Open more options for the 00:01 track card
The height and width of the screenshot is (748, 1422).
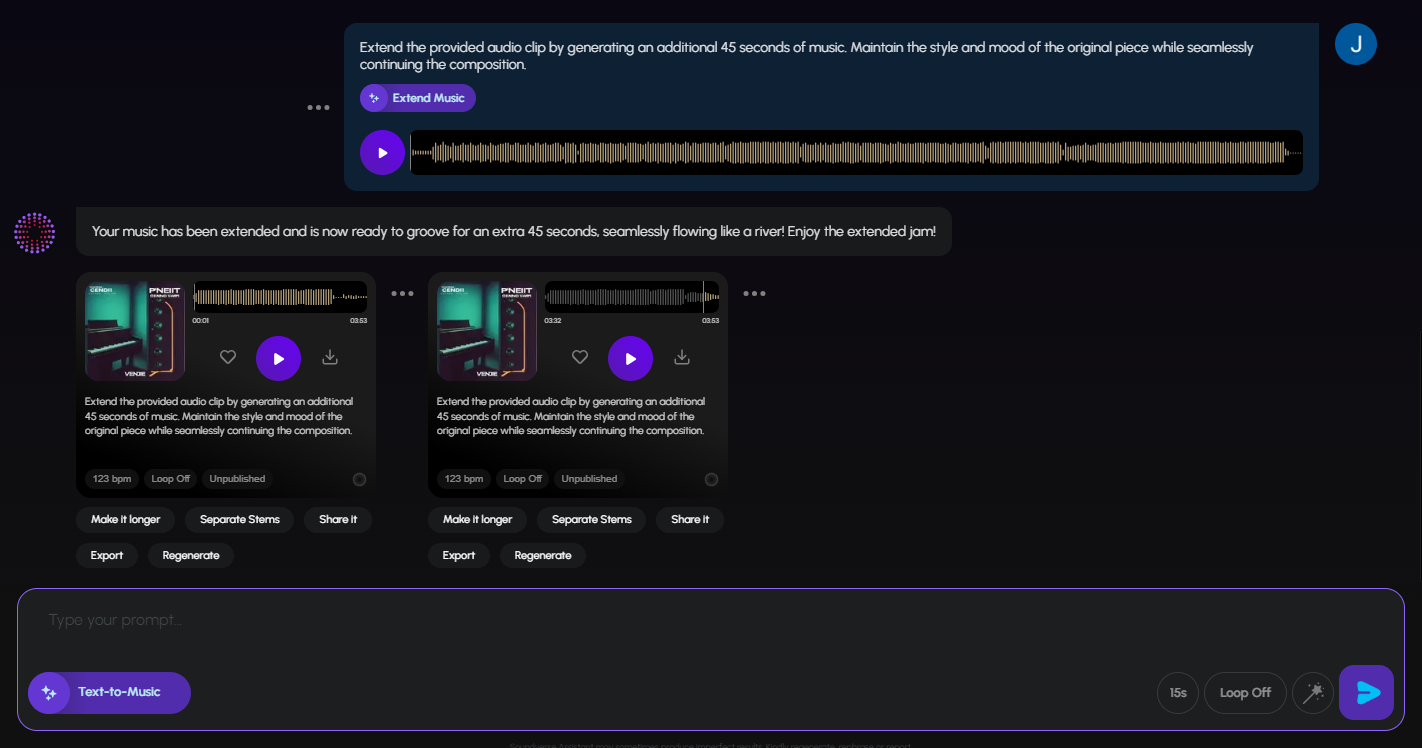402,293
